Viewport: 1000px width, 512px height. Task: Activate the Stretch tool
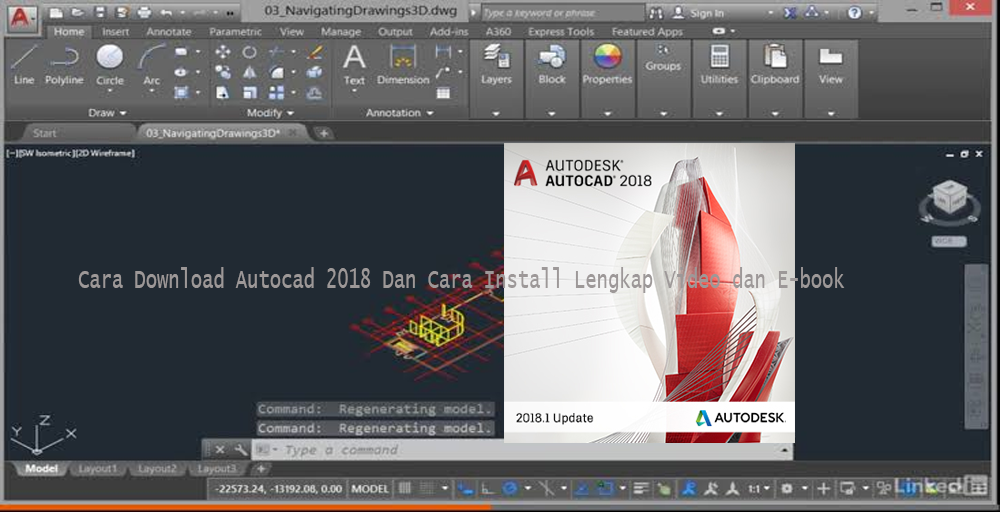(223, 93)
